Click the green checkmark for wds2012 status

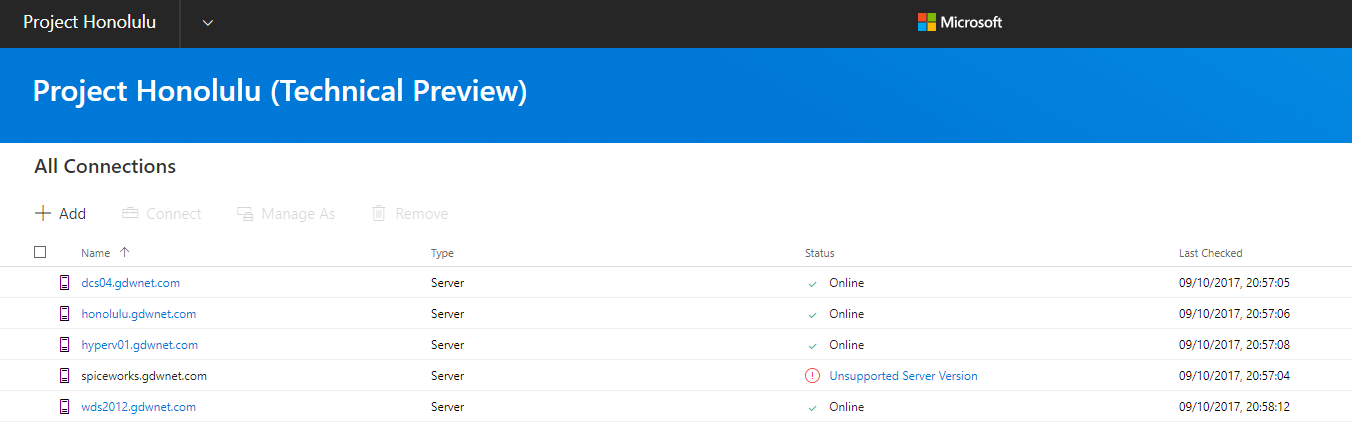coord(812,408)
